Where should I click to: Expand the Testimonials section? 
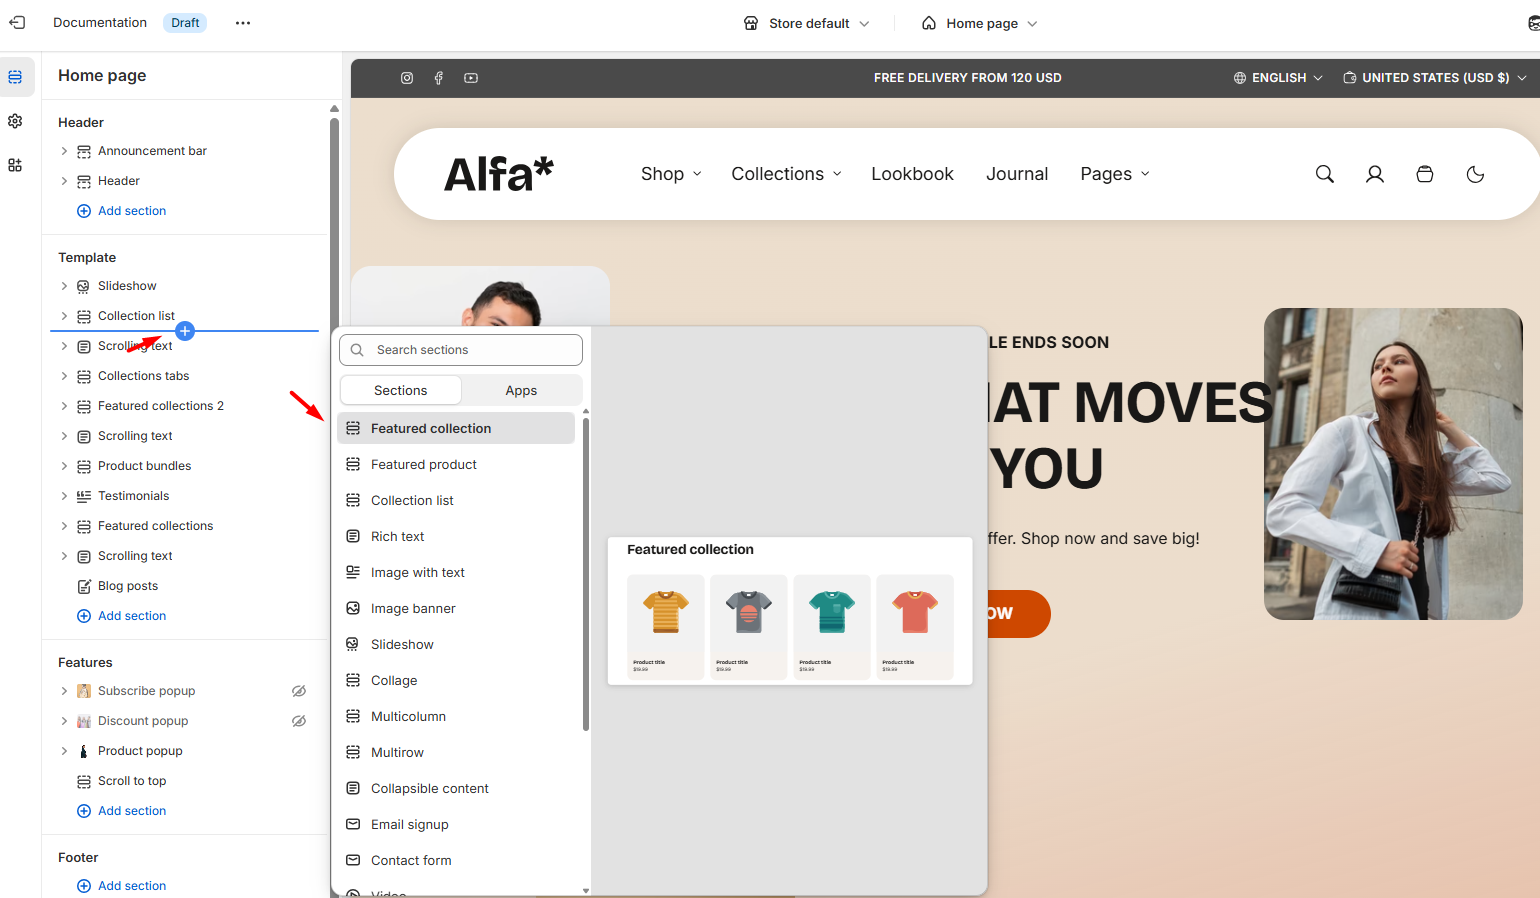coord(64,496)
